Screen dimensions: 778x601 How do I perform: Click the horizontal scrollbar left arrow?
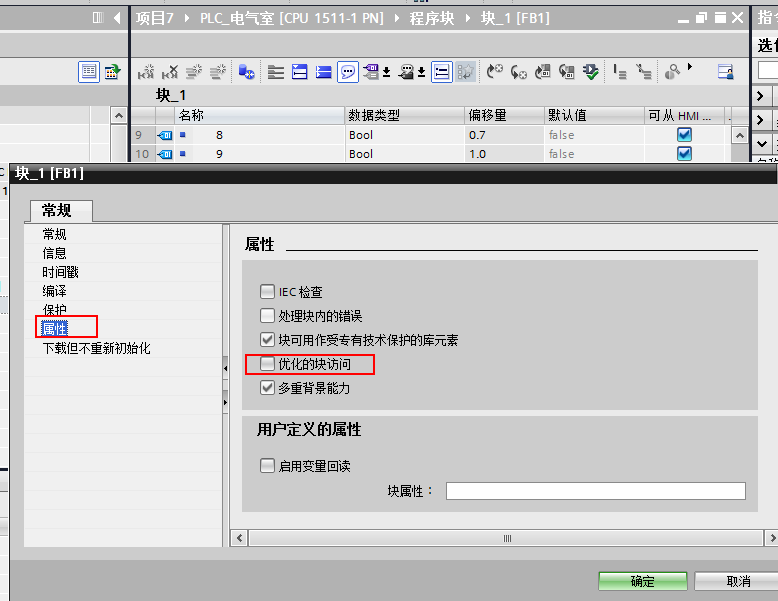240,538
